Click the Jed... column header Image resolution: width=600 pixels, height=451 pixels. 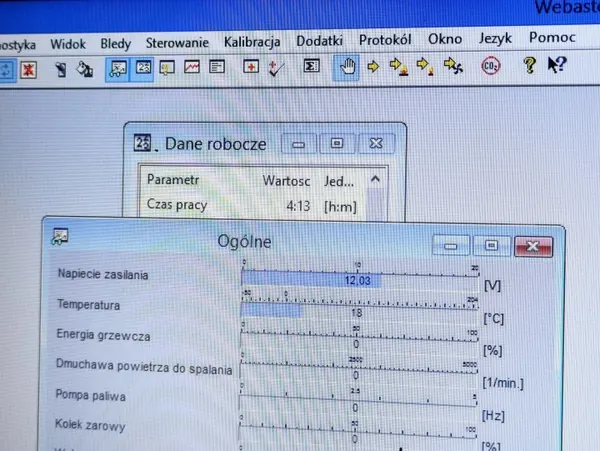click(x=339, y=181)
